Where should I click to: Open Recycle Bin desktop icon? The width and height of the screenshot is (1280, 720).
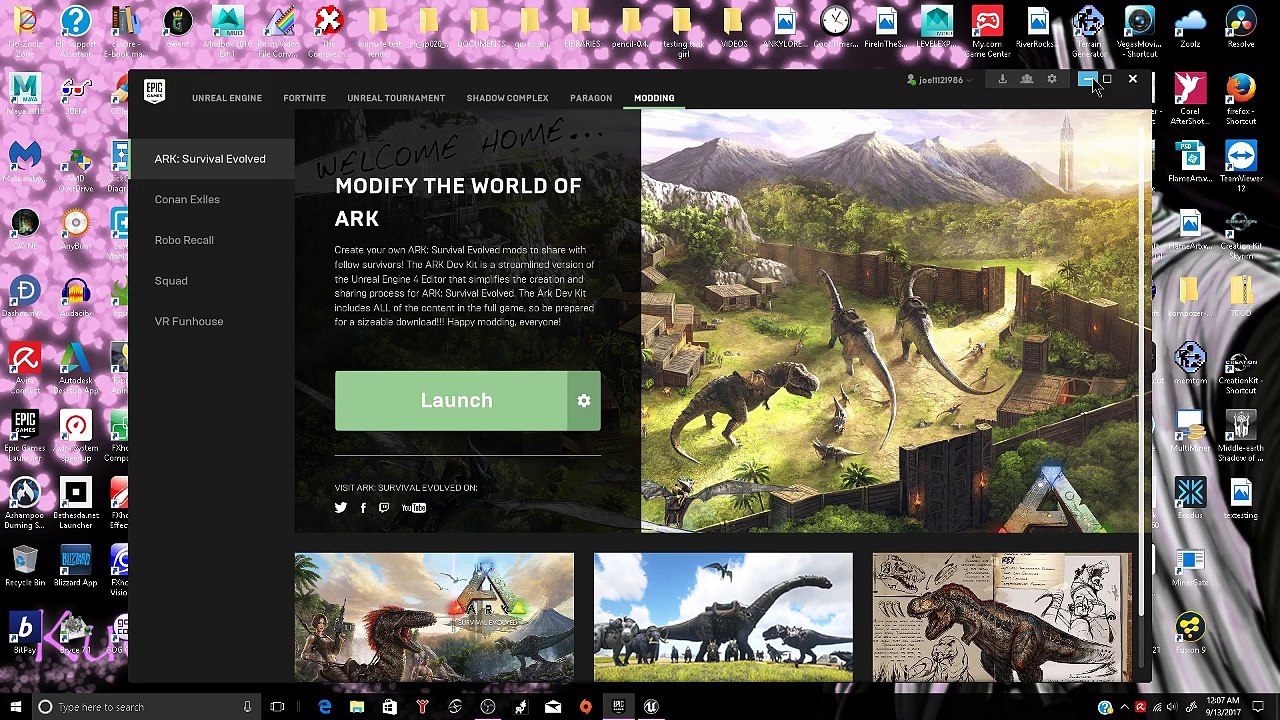click(25, 566)
